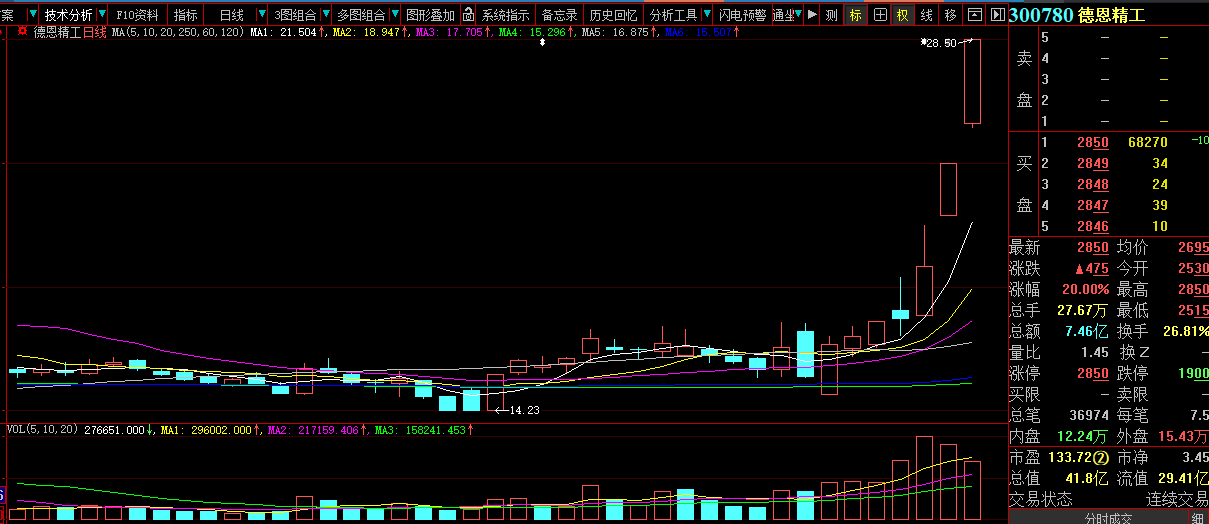Open the 日线 period dropdown arrow
Image resolution: width=1209 pixels, height=524 pixels.
coord(261,15)
